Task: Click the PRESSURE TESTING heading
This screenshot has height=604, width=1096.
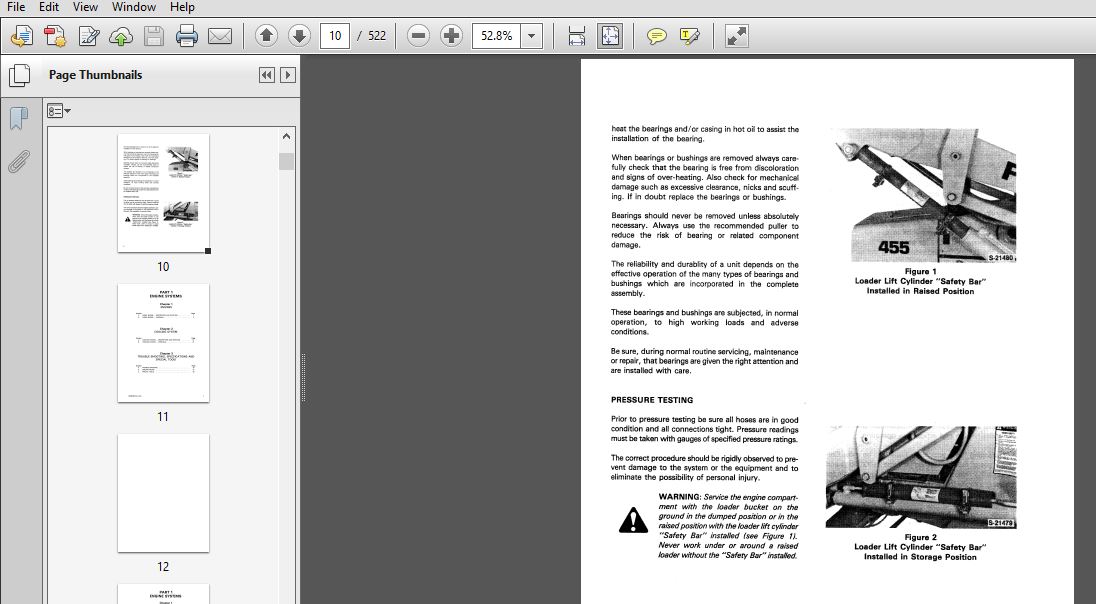Action: click(x=652, y=401)
